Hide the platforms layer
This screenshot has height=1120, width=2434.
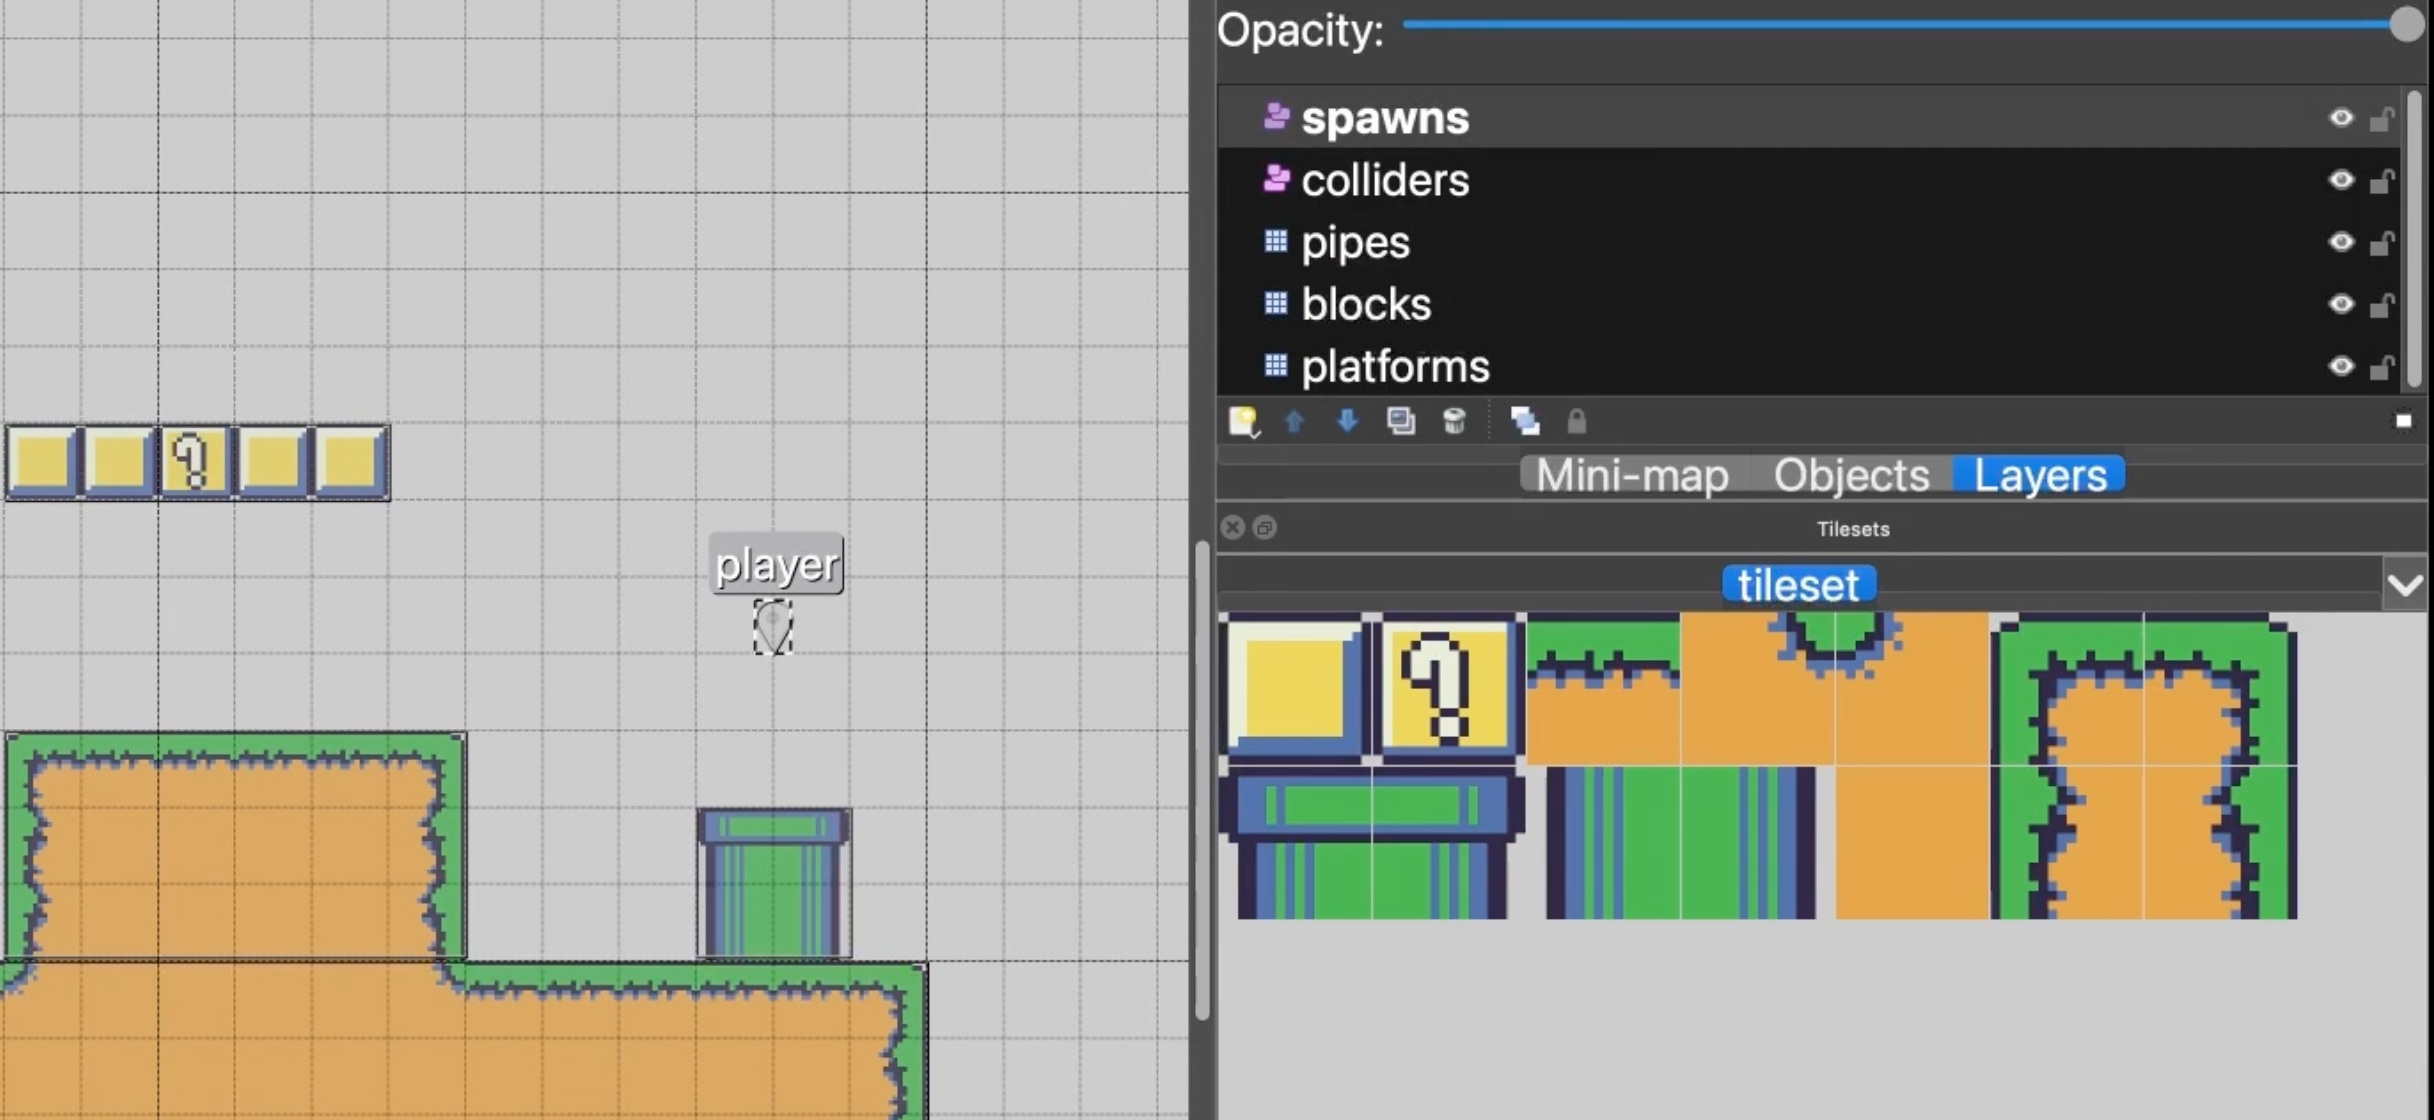coord(2341,366)
